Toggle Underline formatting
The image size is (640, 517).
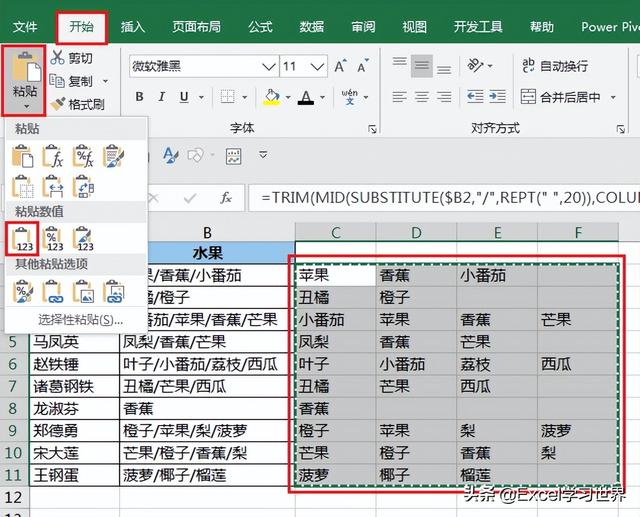coord(184,97)
